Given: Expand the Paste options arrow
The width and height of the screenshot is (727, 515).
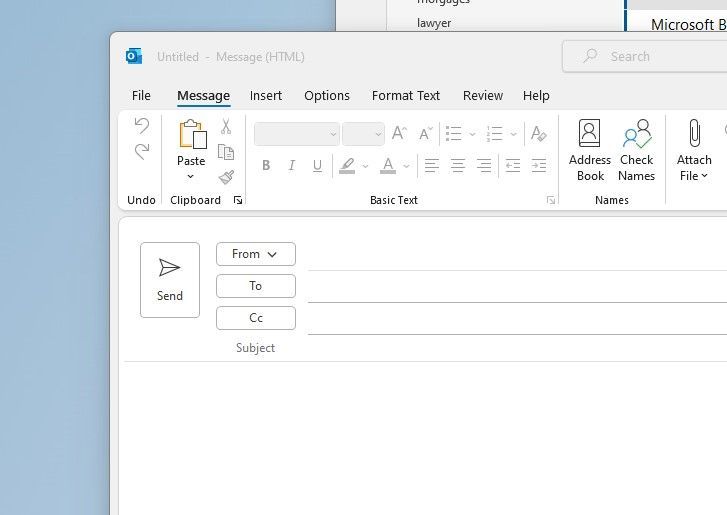Looking at the screenshot, I should 191,177.
